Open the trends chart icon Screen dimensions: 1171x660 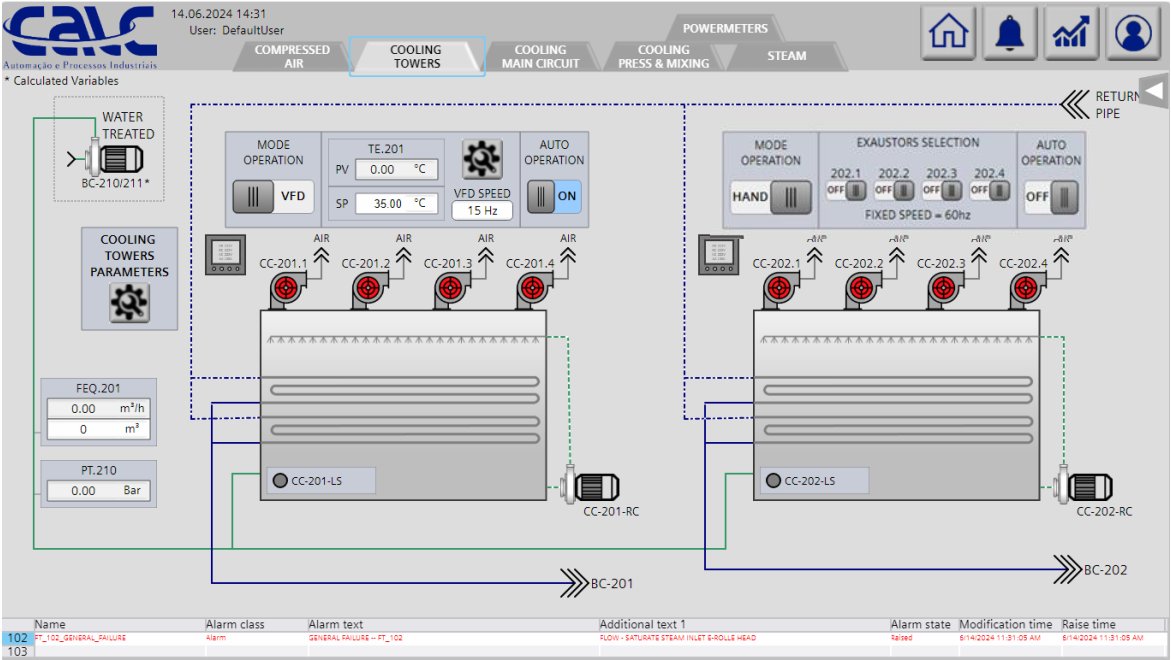click(x=1071, y=33)
